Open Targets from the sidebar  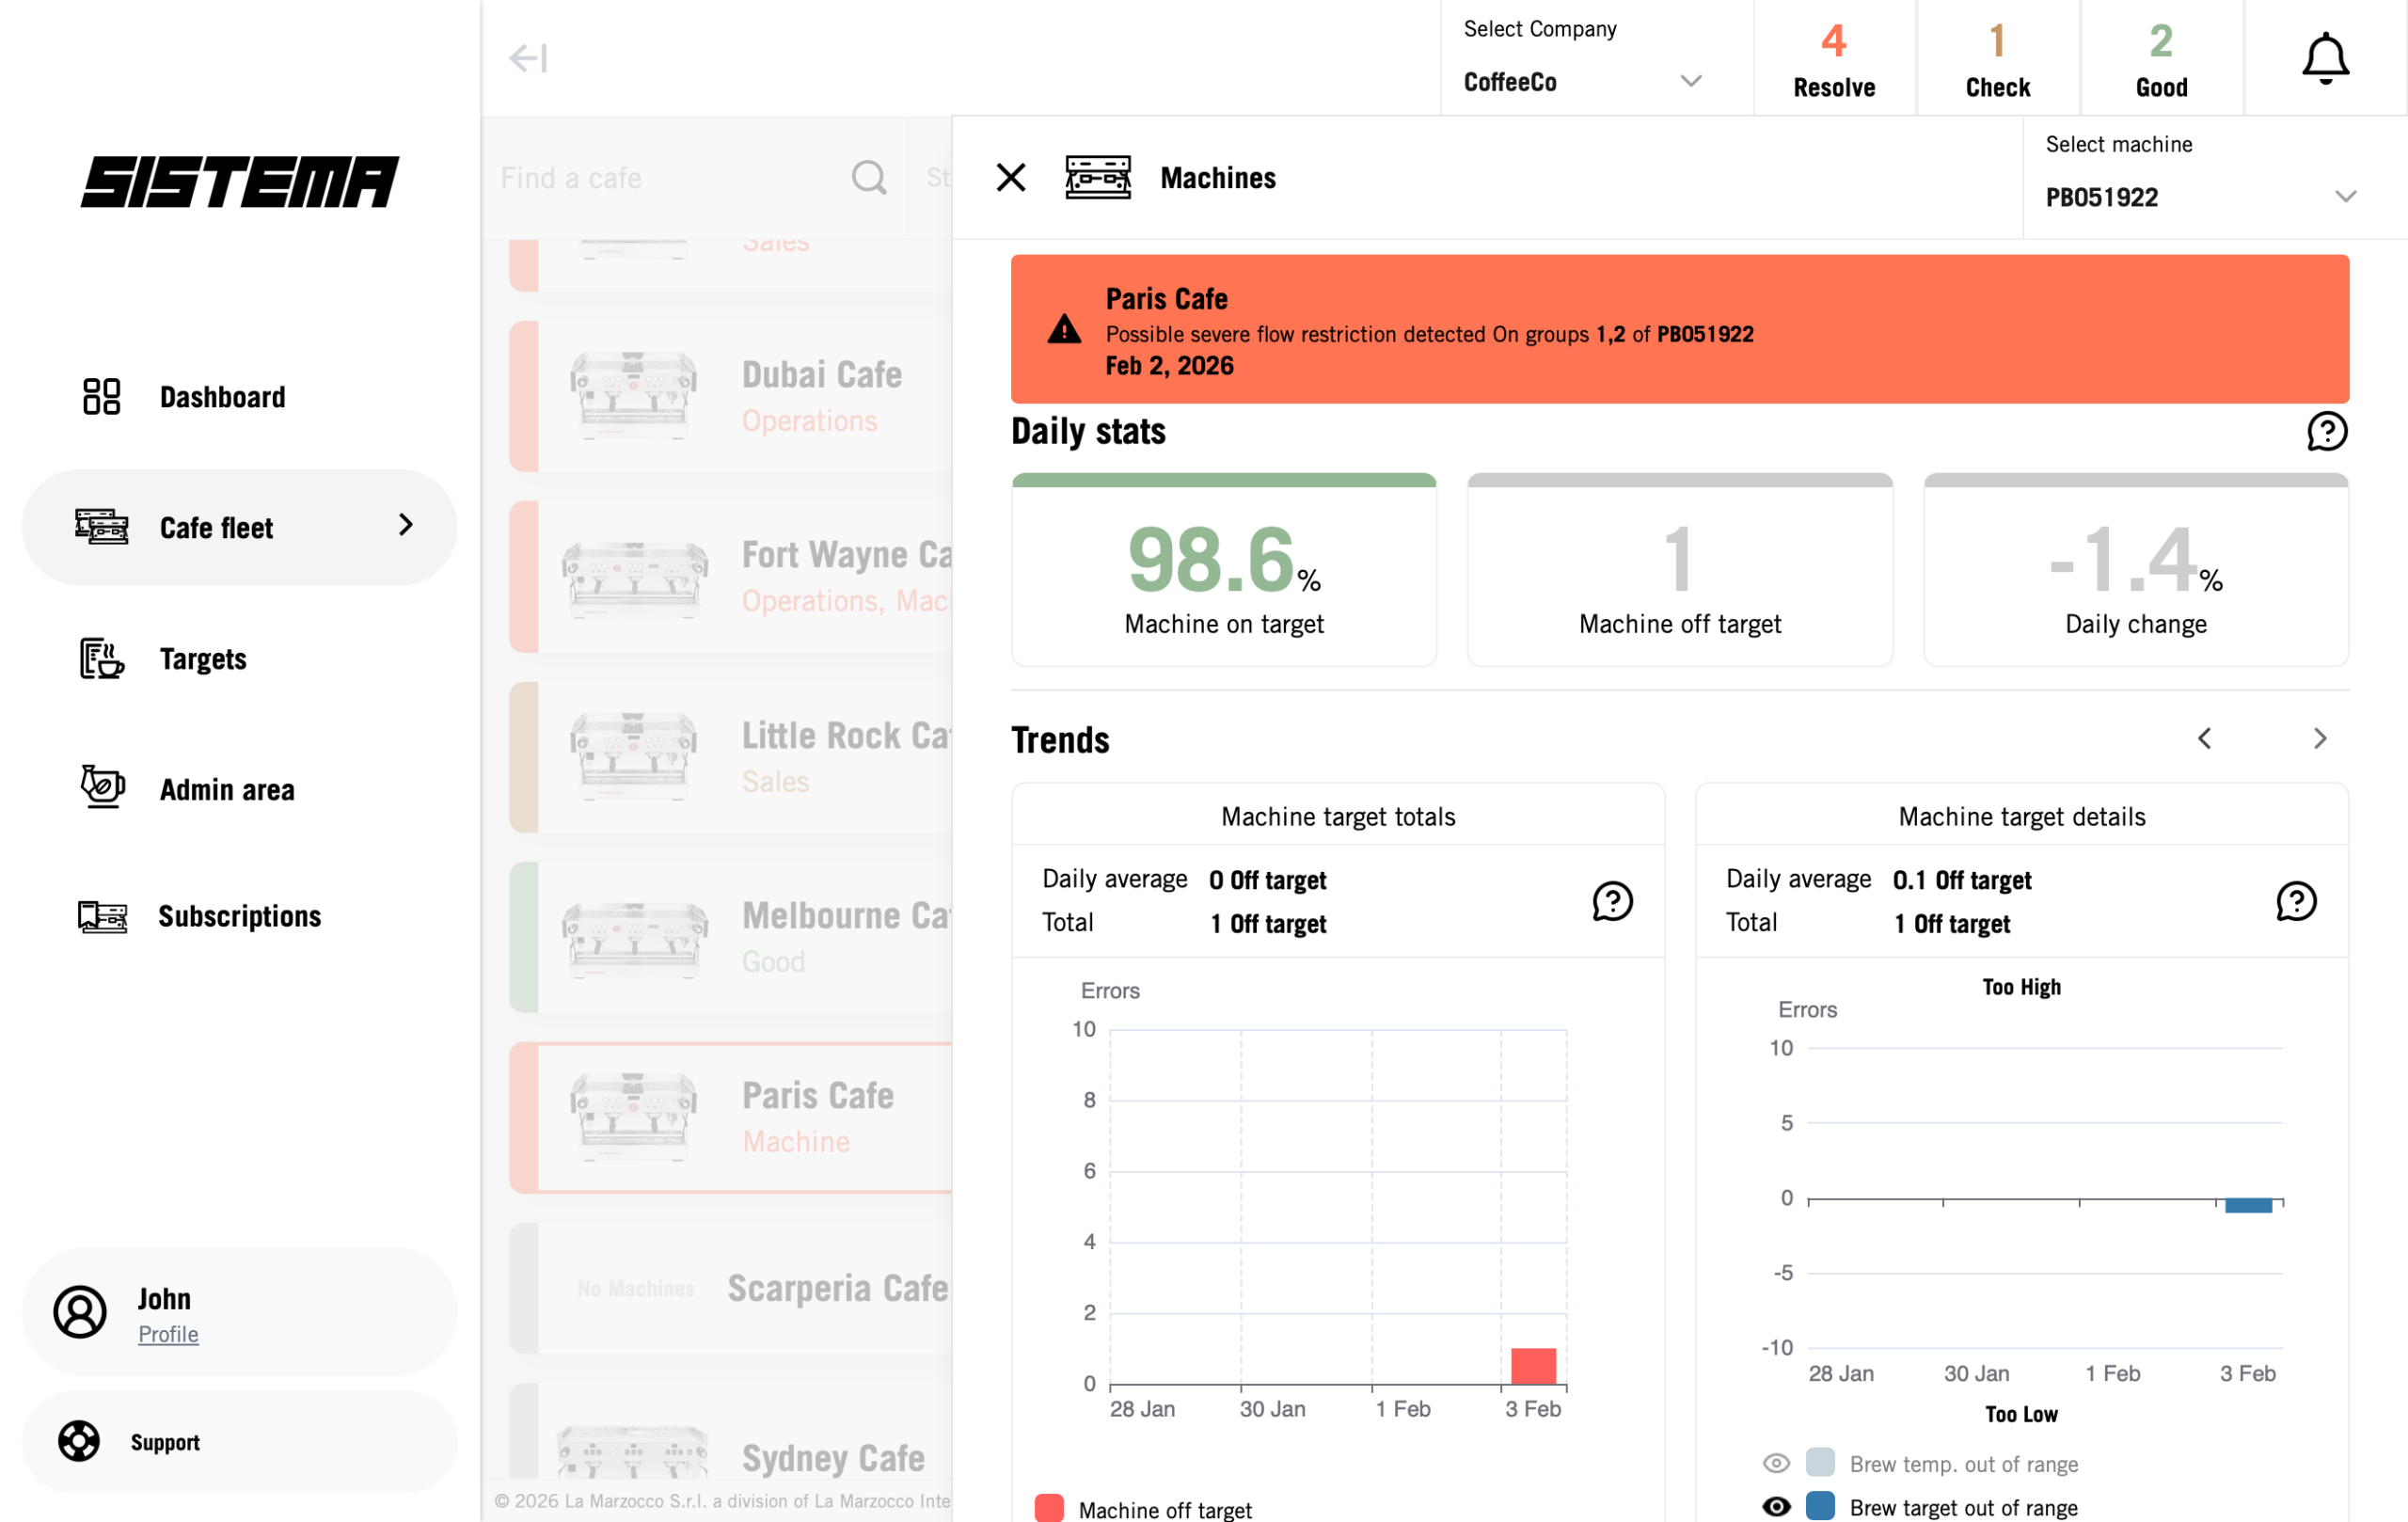click(202, 659)
